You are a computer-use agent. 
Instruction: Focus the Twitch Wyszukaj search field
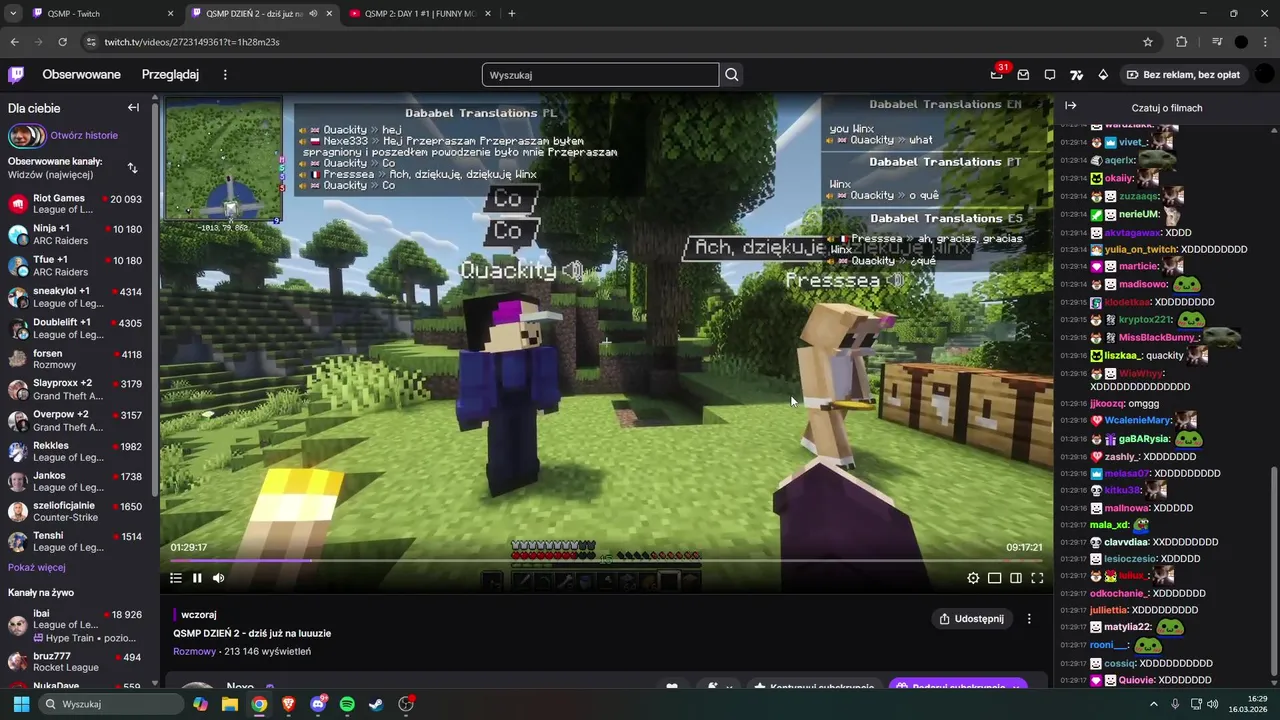pyautogui.click(x=600, y=75)
